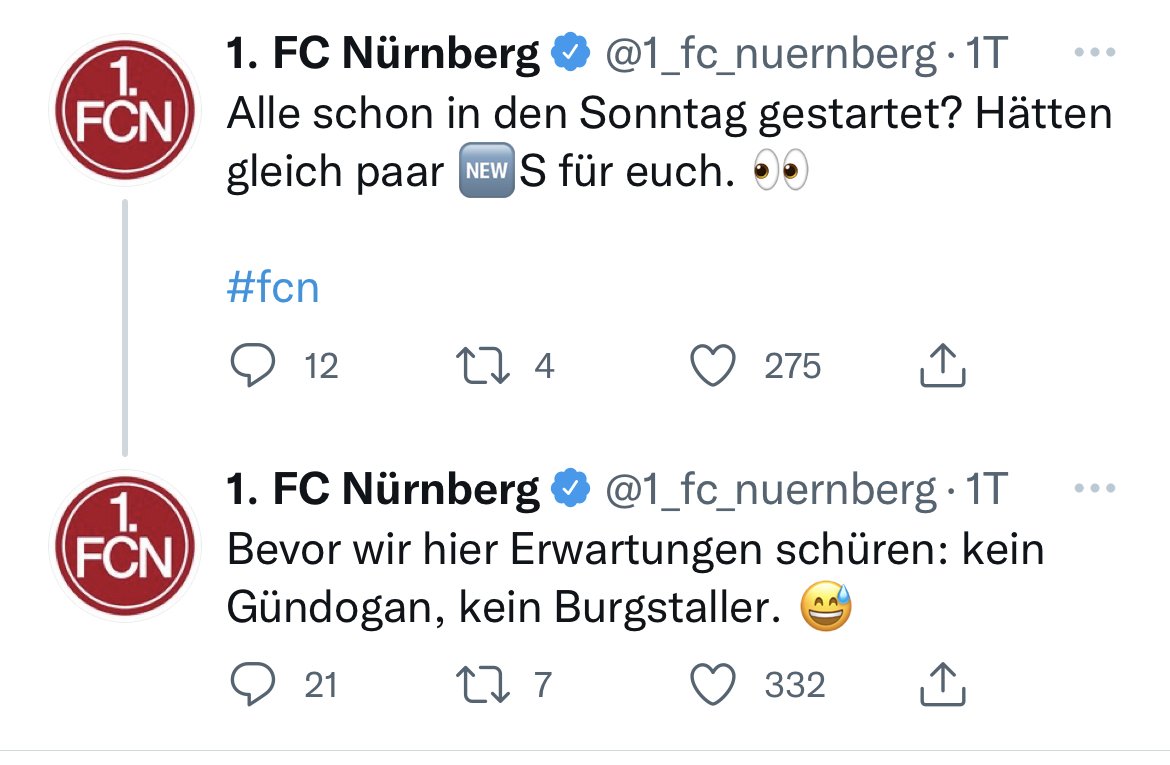
Task: Share the Gündogan tweet via share icon
Action: coord(942,684)
